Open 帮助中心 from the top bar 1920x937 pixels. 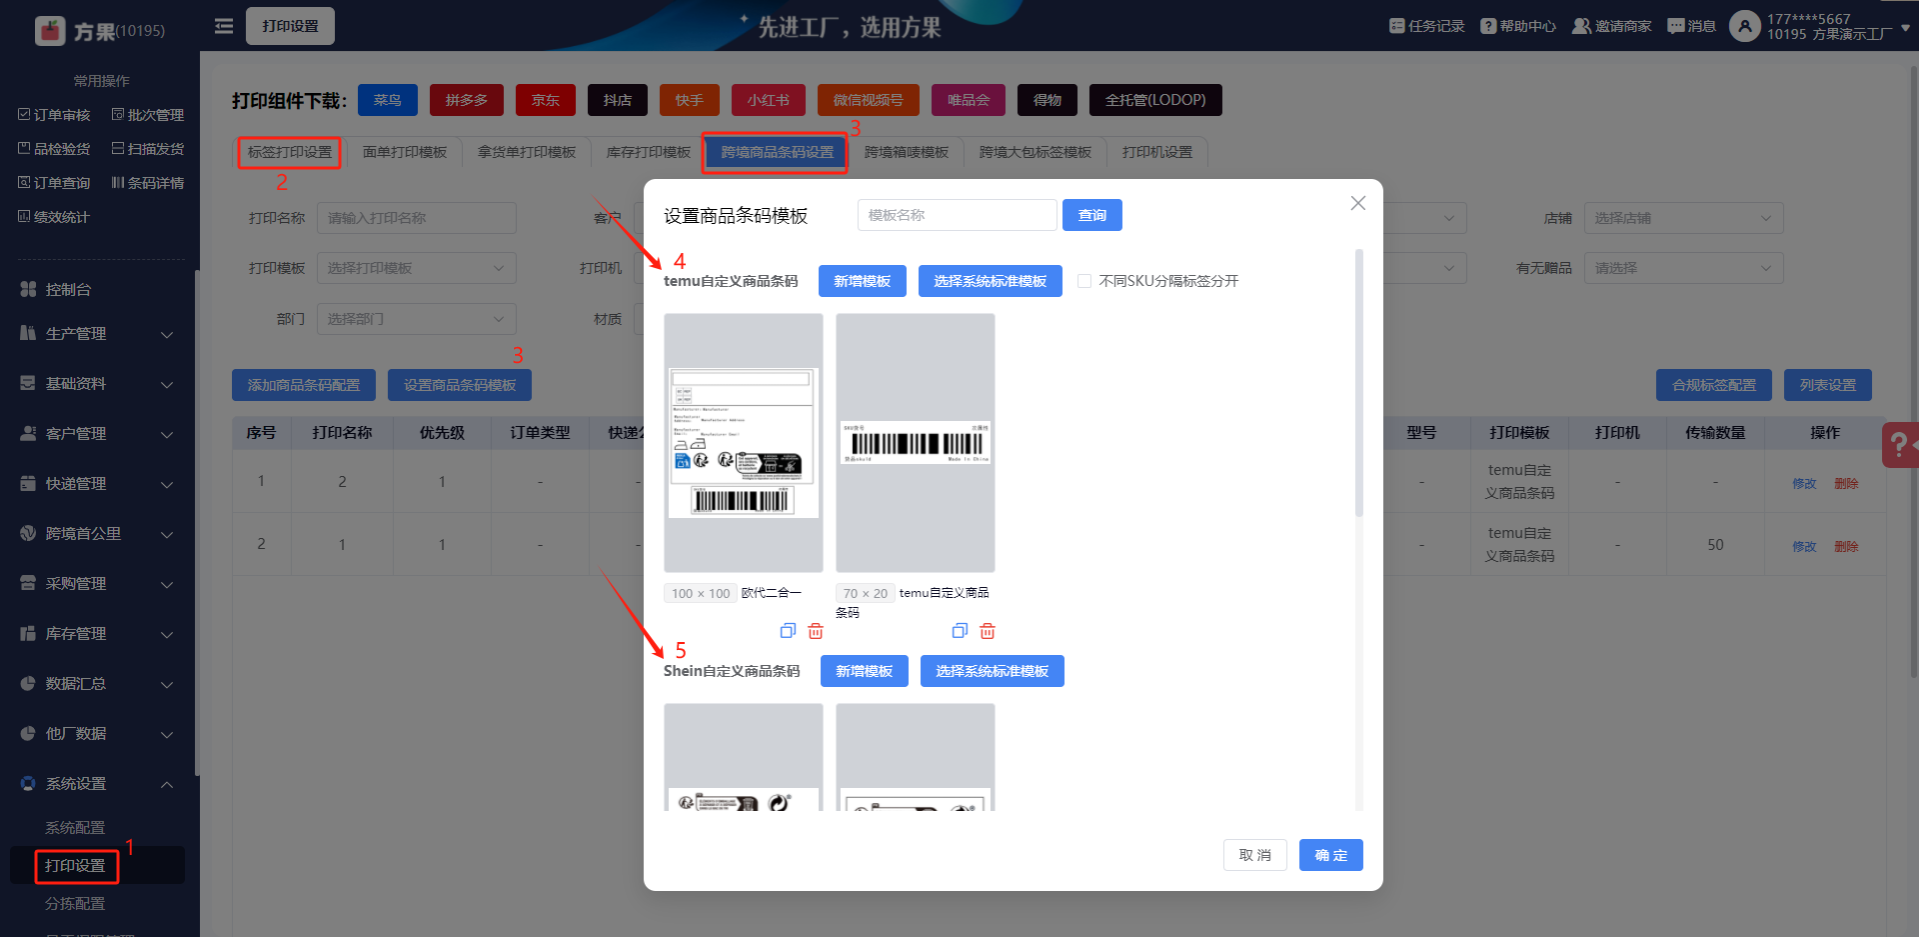pyautogui.click(x=1518, y=26)
